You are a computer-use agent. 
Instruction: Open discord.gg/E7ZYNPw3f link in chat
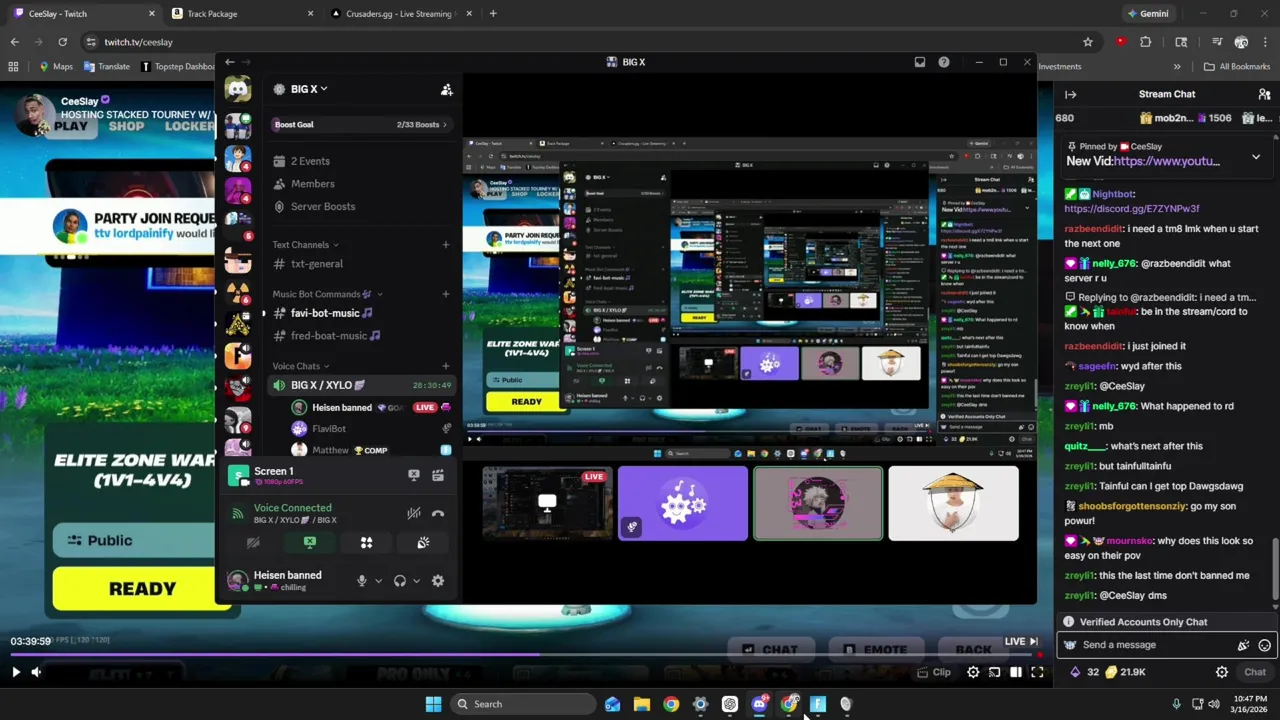(x=1131, y=209)
